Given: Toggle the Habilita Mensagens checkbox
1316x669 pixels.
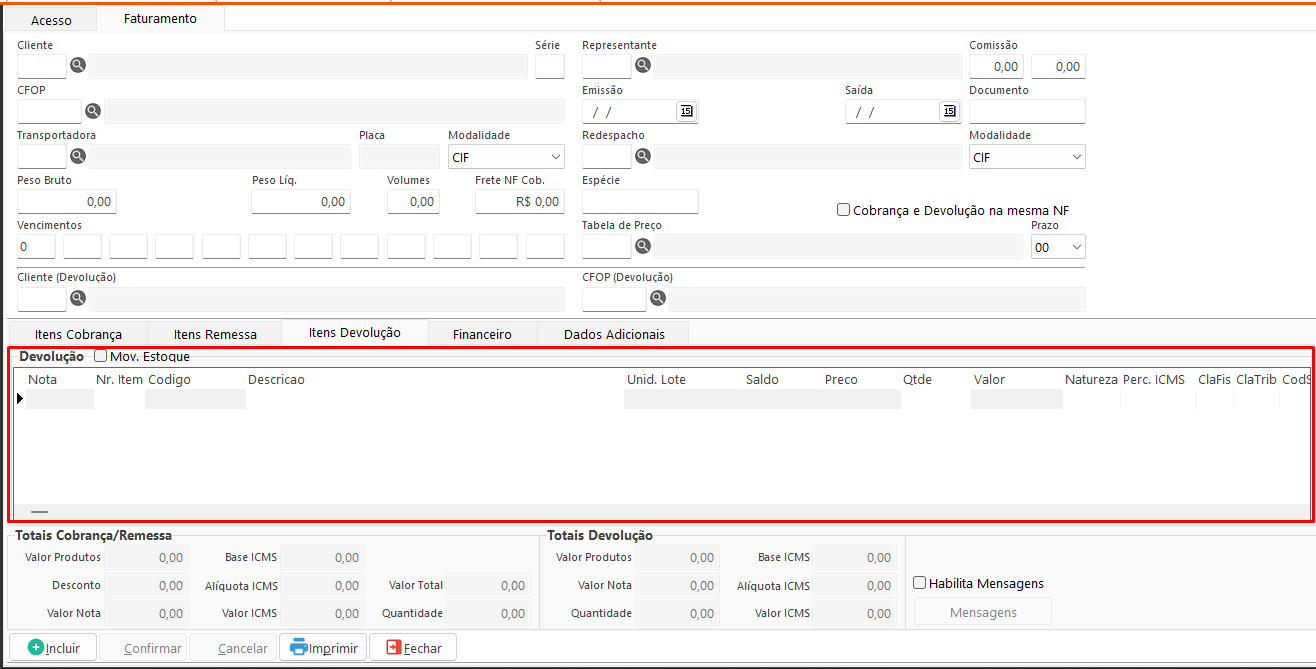Looking at the screenshot, I should click(920, 583).
